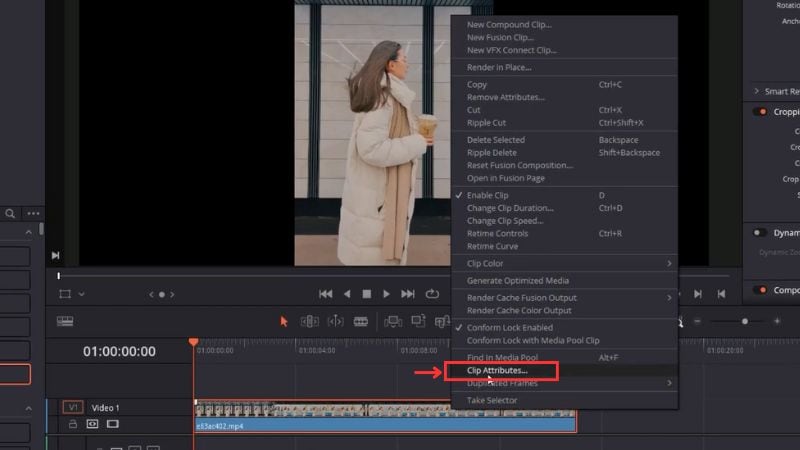This screenshot has height=450, width=800.
Task: Disable the Video 1 track visibility
Action: coord(113,424)
